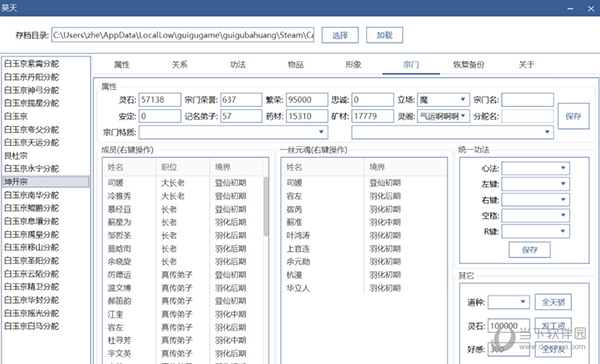This screenshot has height=364, width=600.
Task: Select 白玉京圣阳分舵 in the sect list
Action: point(45,261)
